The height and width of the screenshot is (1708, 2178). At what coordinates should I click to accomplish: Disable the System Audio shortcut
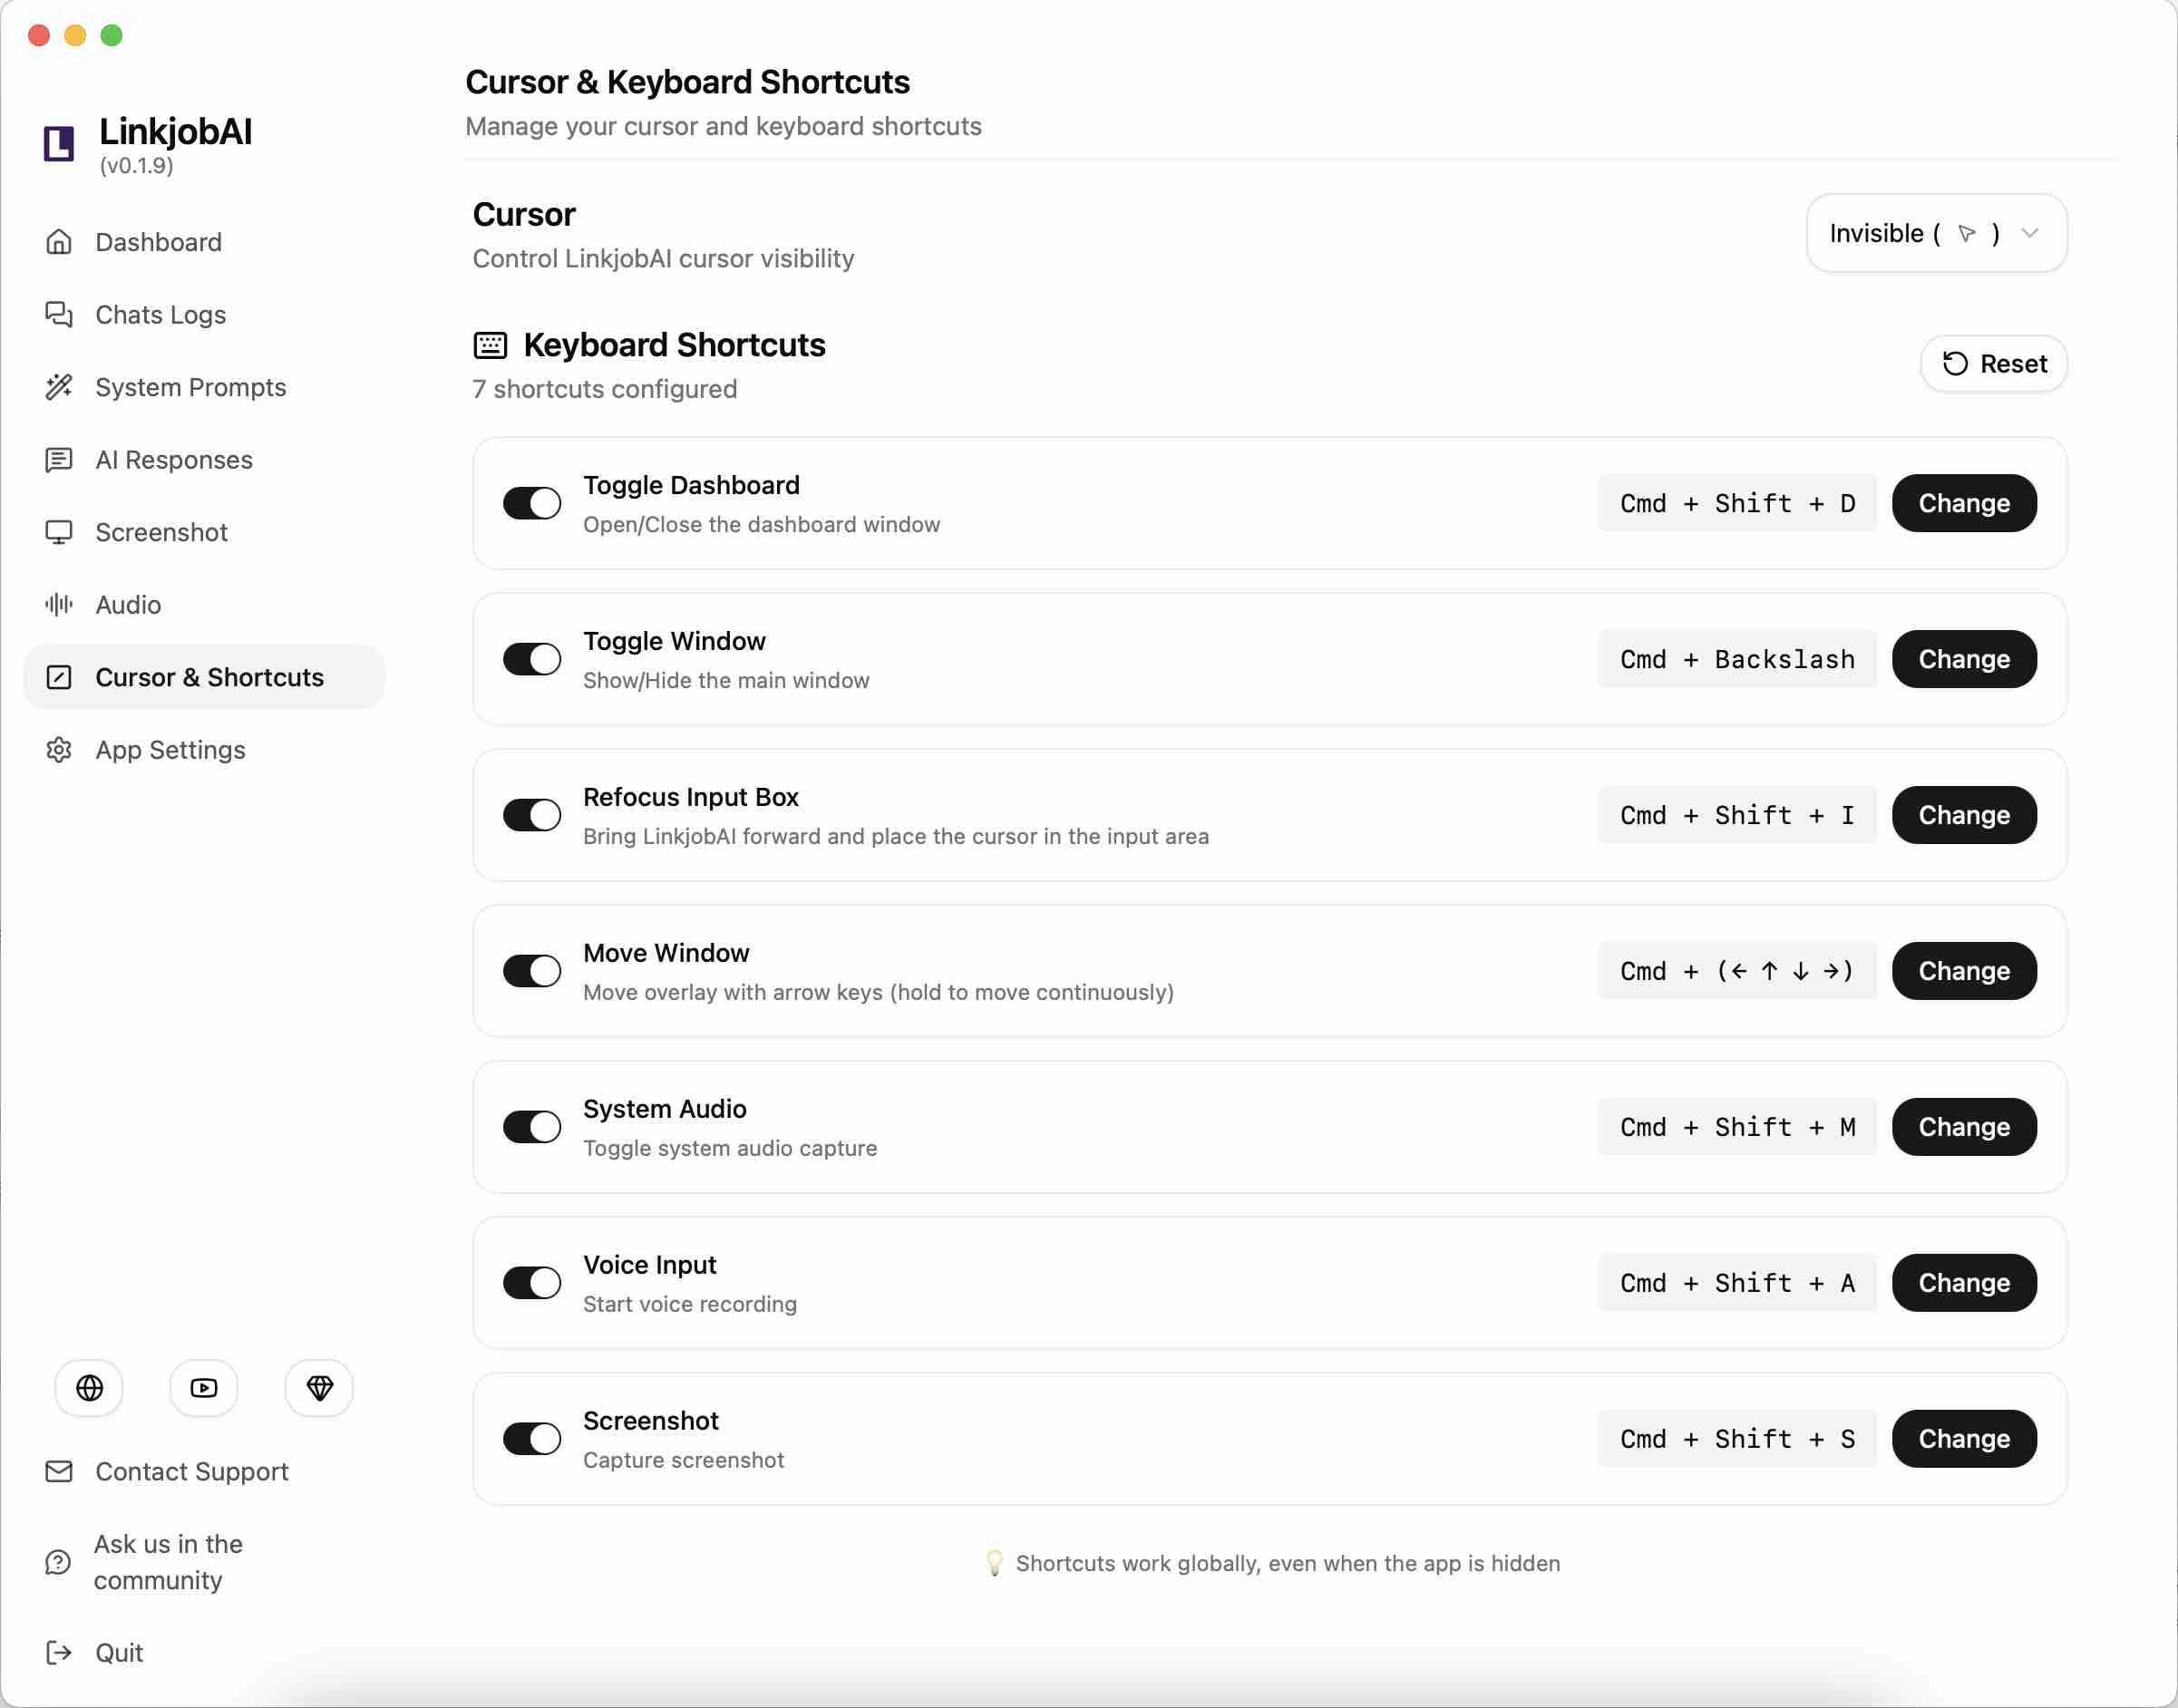point(531,1126)
